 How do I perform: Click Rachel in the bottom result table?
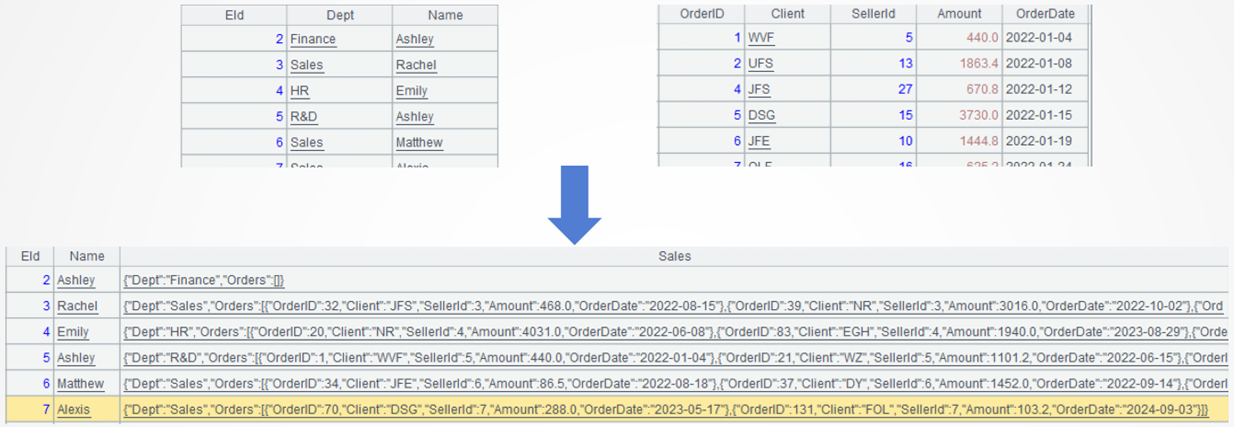77,306
